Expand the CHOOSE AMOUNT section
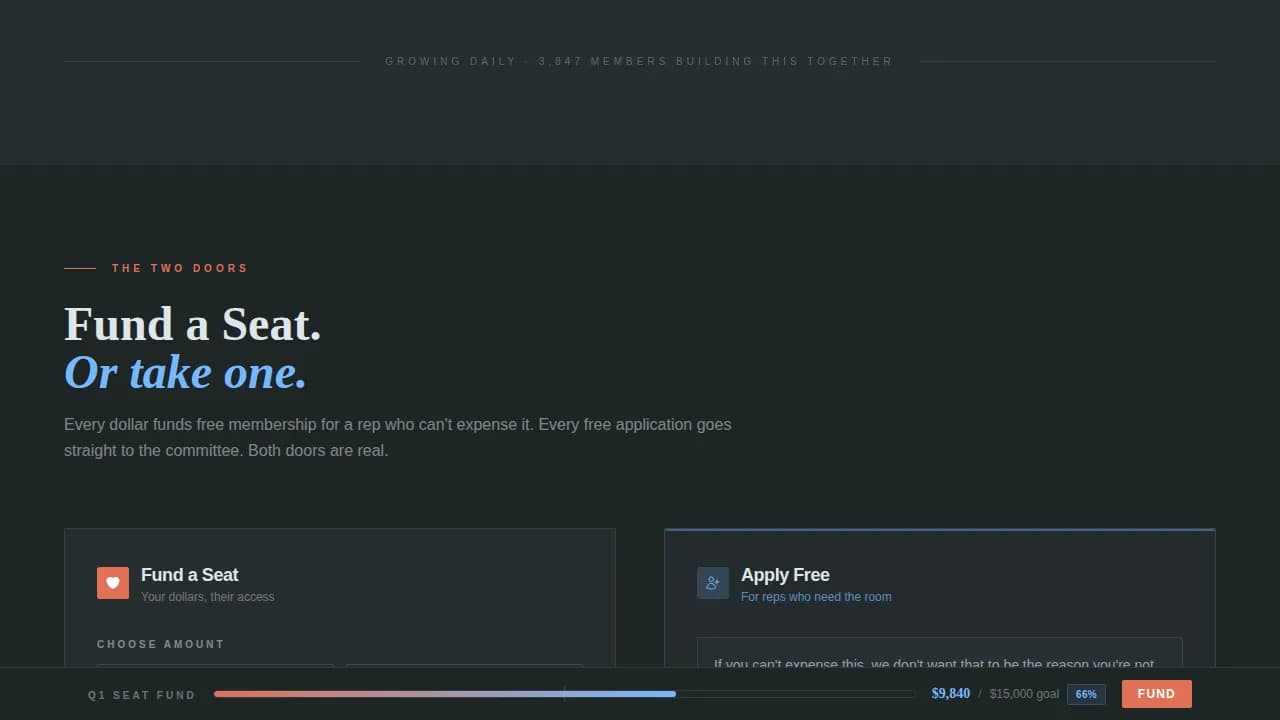This screenshot has width=1280, height=720. click(x=161, y=644)
